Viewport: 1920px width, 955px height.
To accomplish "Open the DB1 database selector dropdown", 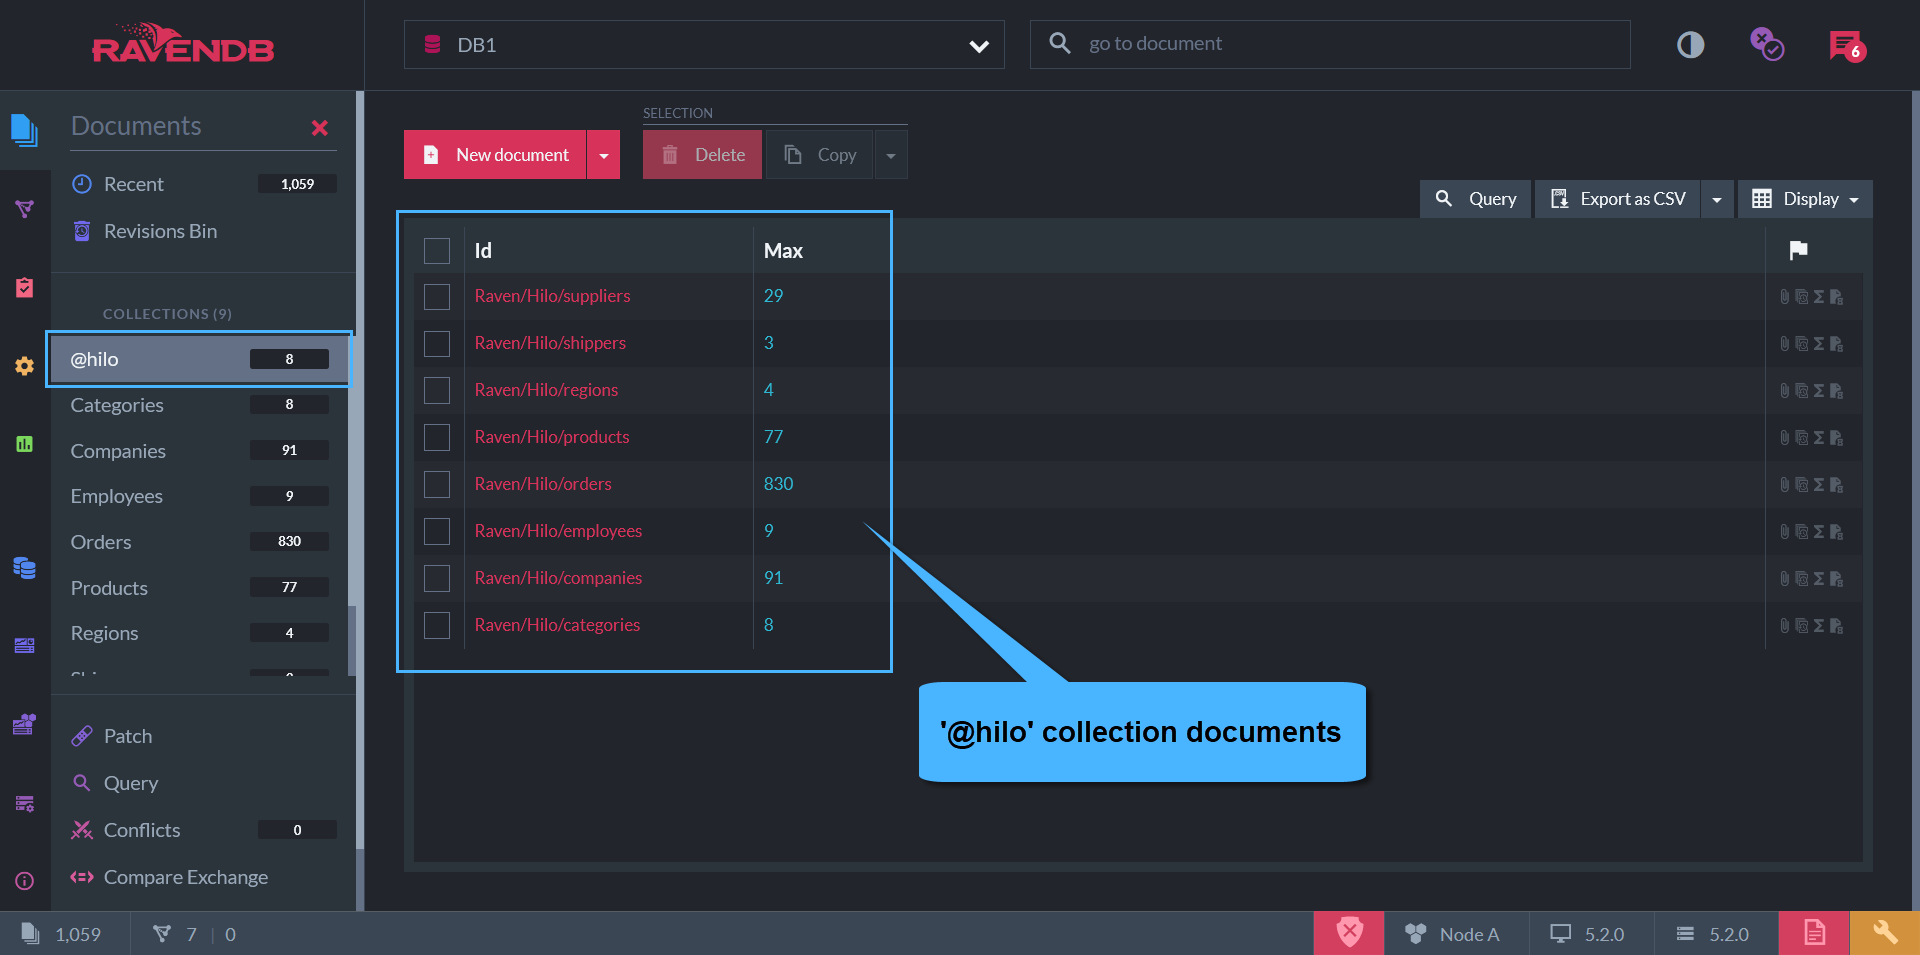I will (704, 45).
